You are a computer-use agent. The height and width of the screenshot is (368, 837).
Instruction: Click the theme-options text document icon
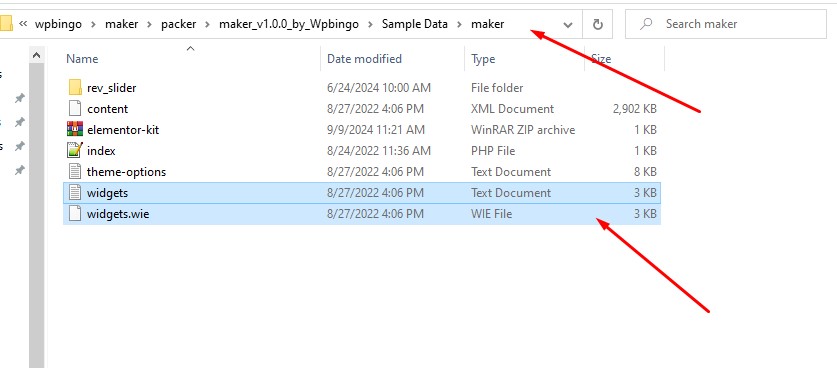pyautogui.click(x=75, y=171)
